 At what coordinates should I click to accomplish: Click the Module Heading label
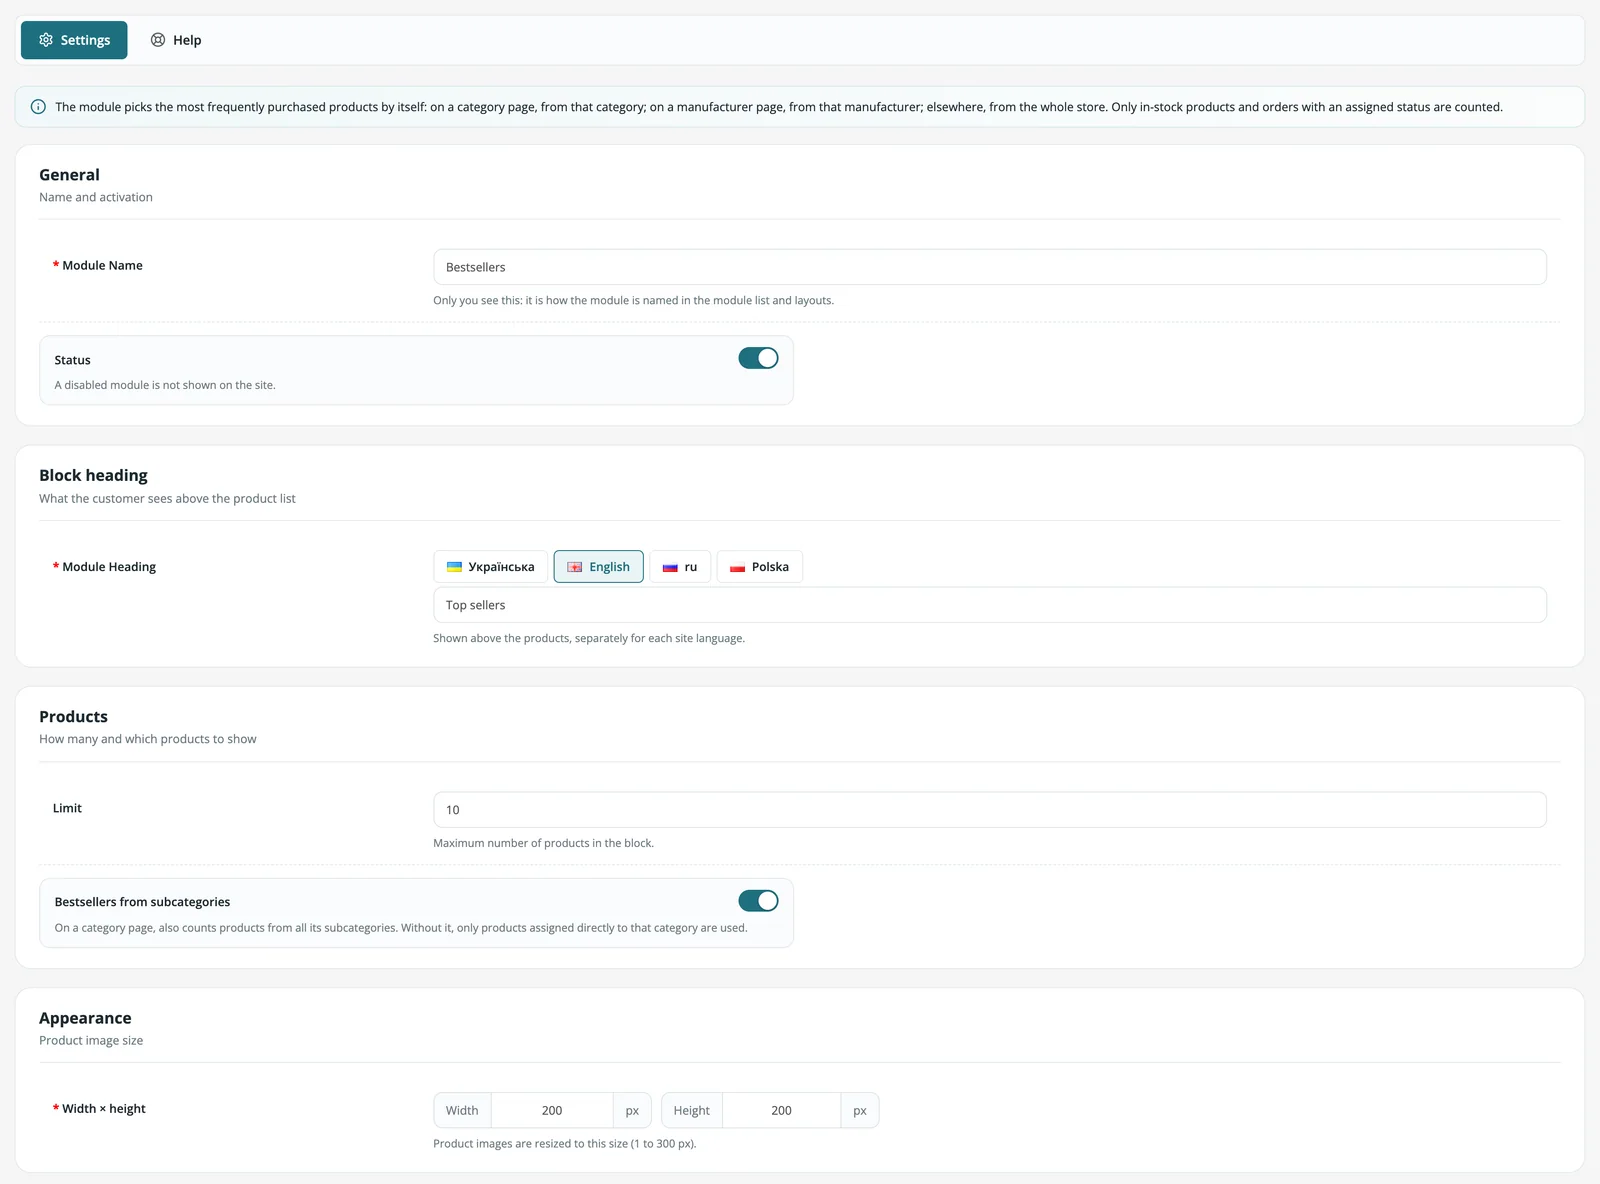[x=109, y=567]
